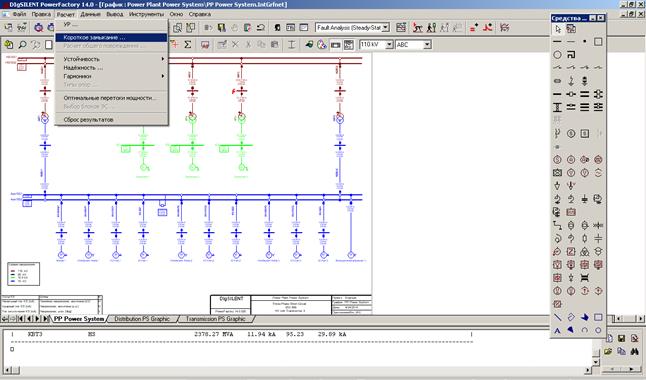Click the undo arrow toolbar icon
Screen dimensions: 646x380
click(x=260, y=28)
